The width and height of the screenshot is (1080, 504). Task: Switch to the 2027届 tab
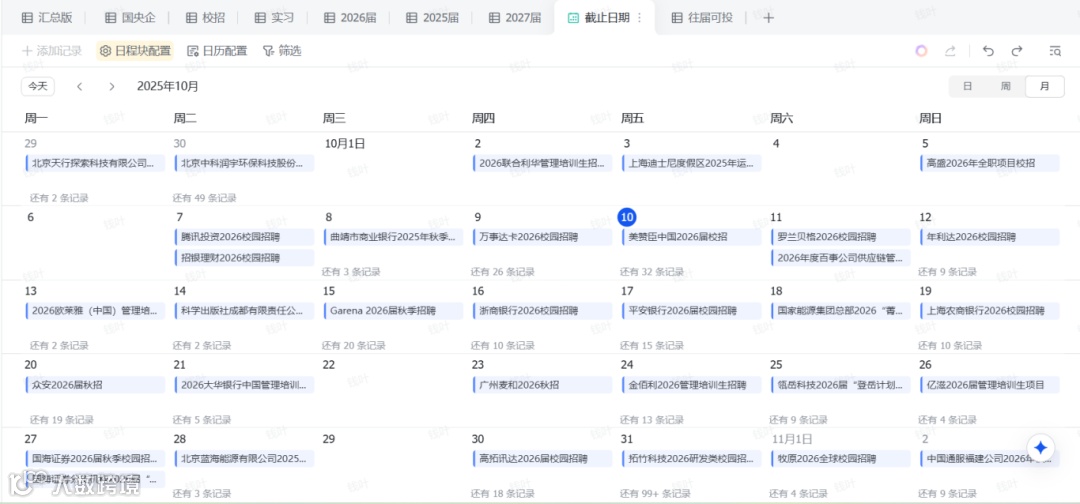[515, 18]
